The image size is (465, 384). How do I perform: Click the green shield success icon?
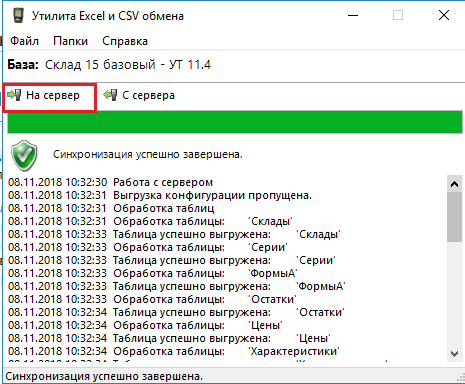coord(24,155)
